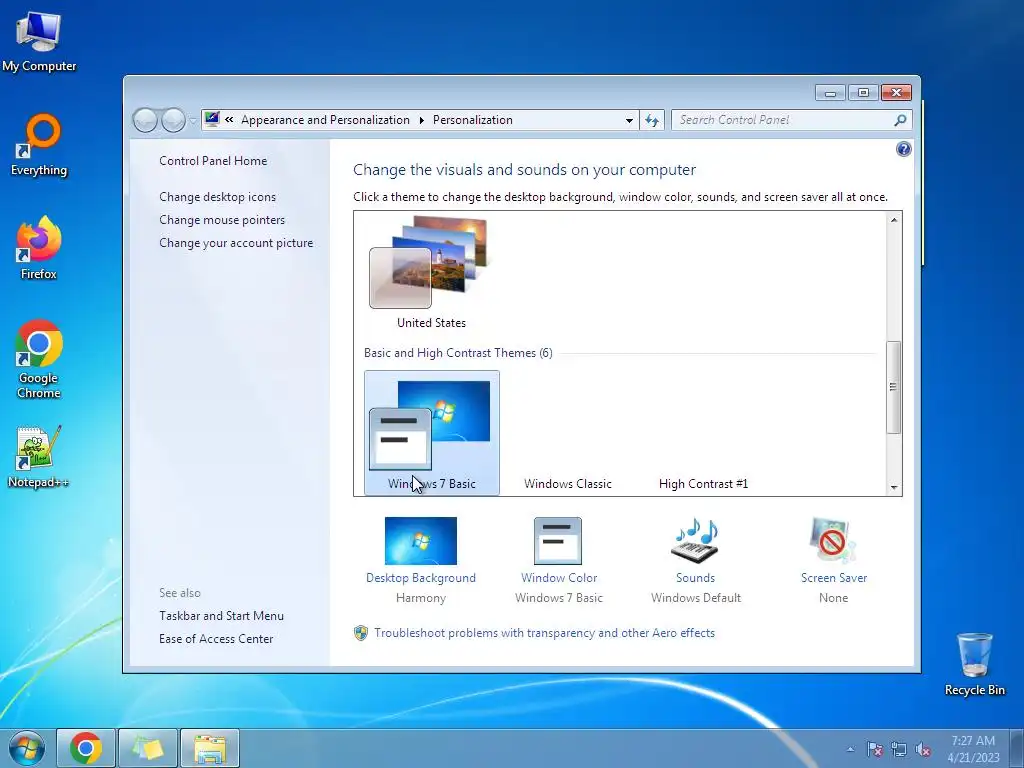The width and height of the screenshot is (1024, 768).
Task: Select the United States theme
Action: coord(431,273)
